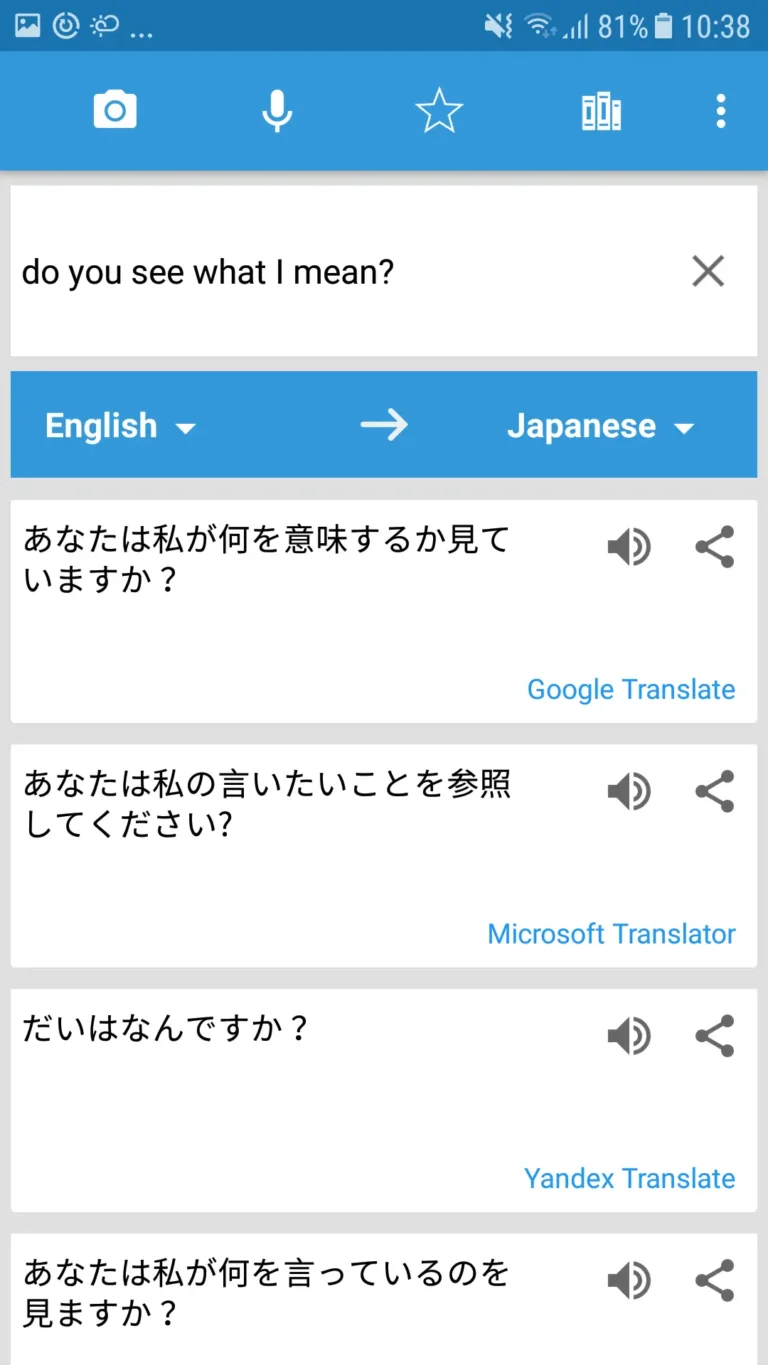
Task: Start voice input with the microphone
Action: [277, 110]
